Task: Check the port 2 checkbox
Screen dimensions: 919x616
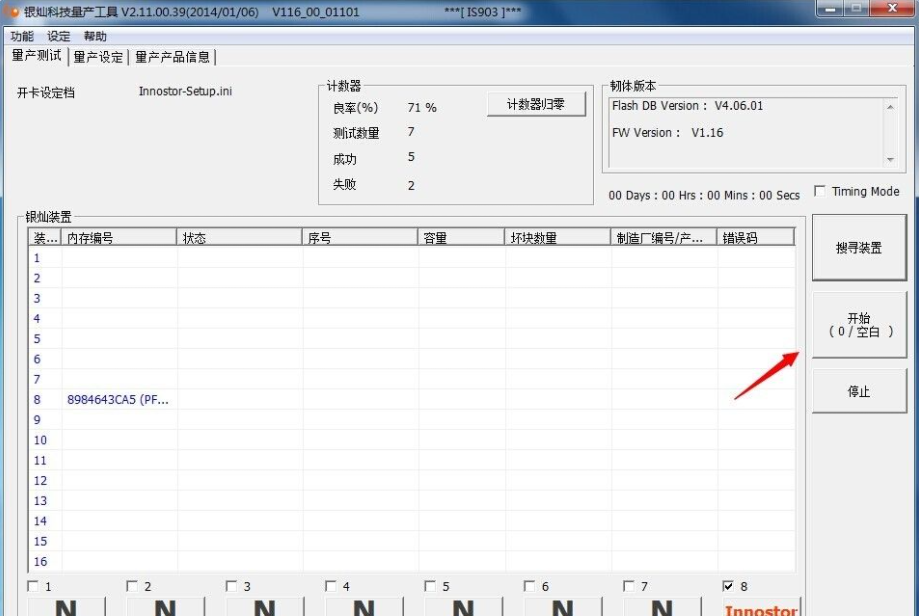Action: (x=133, y=586)
